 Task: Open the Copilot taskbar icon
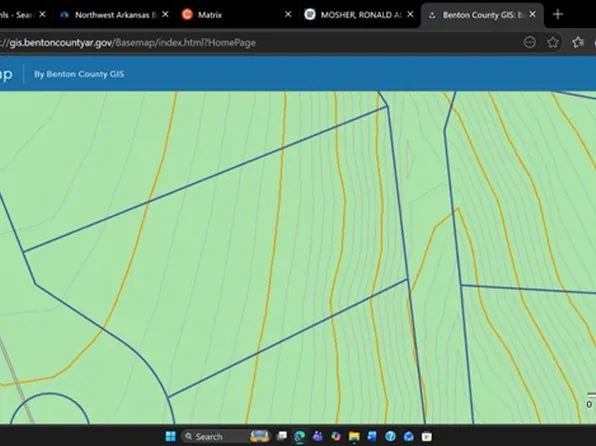pos(336,436)
